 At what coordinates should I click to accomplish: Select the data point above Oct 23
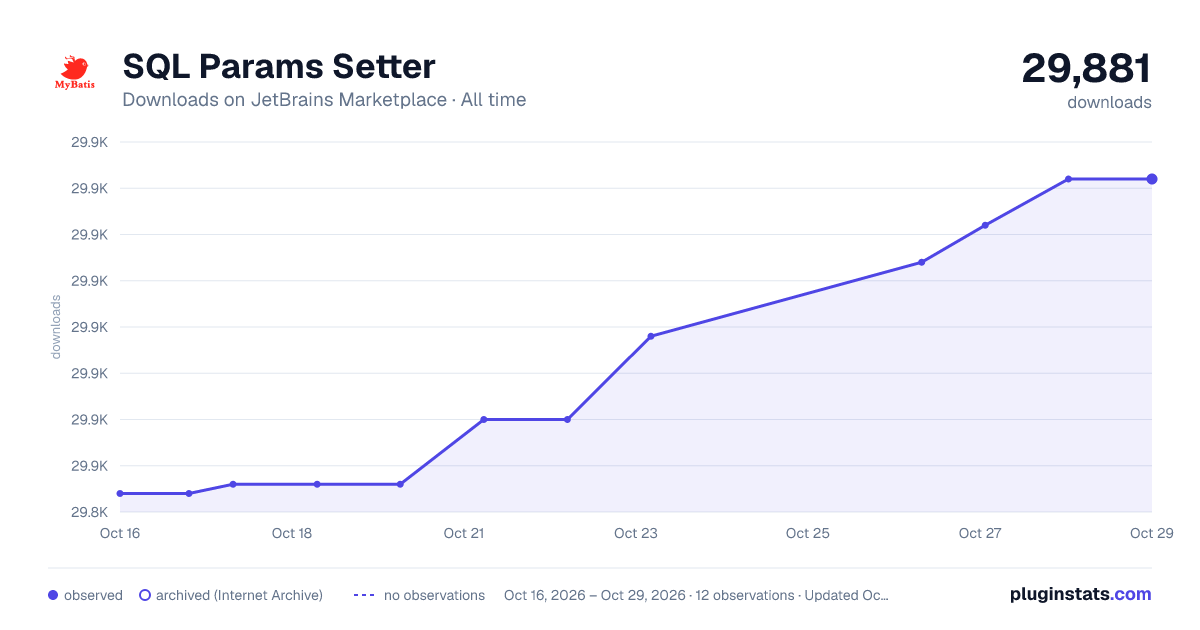tap(651, 336)
